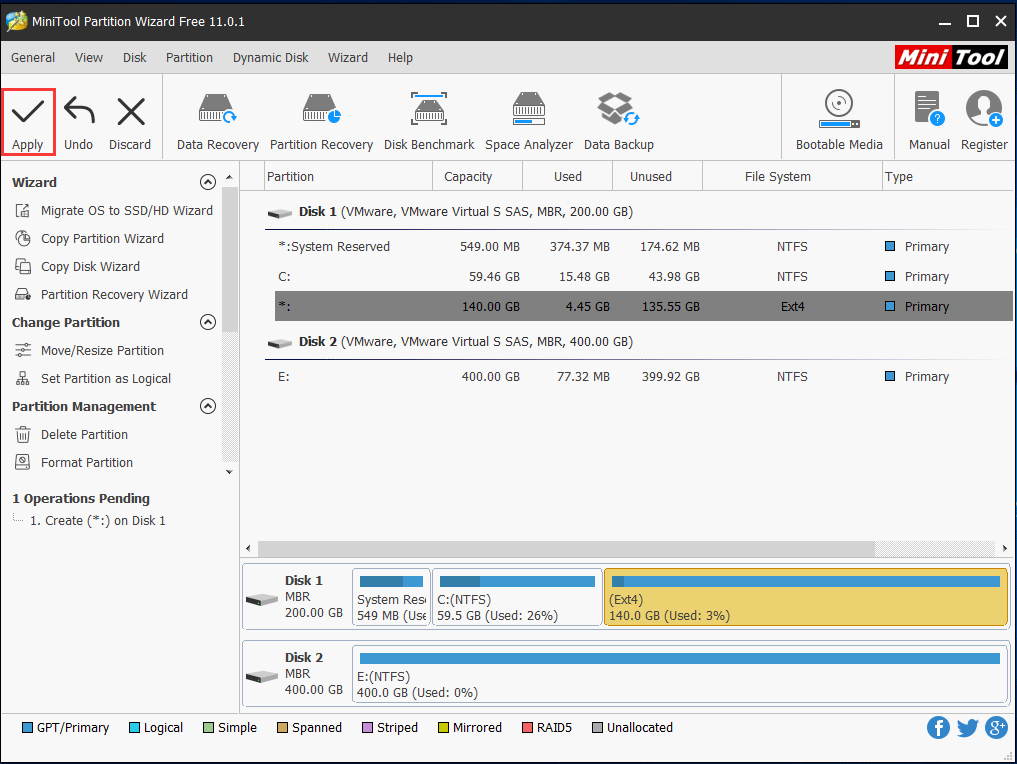Click sidebar scroll up arrow

229,177
